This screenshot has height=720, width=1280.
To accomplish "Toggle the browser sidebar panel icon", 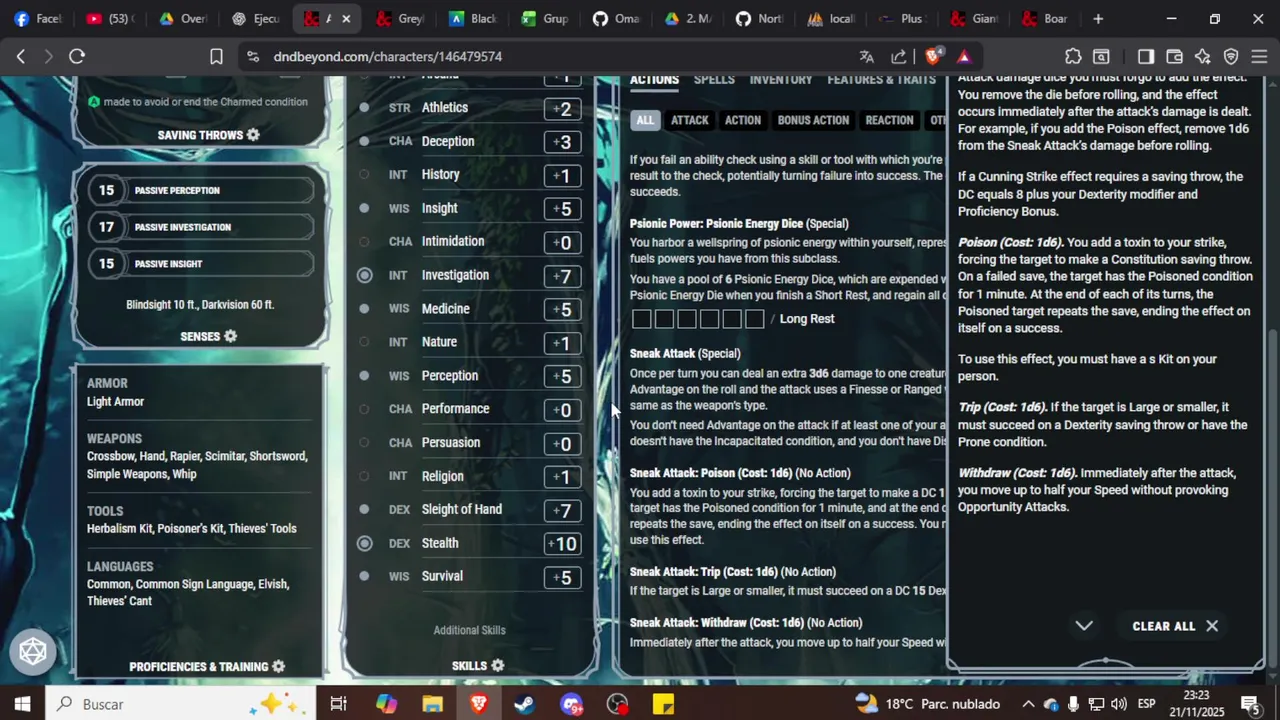I will [1146, 57].
